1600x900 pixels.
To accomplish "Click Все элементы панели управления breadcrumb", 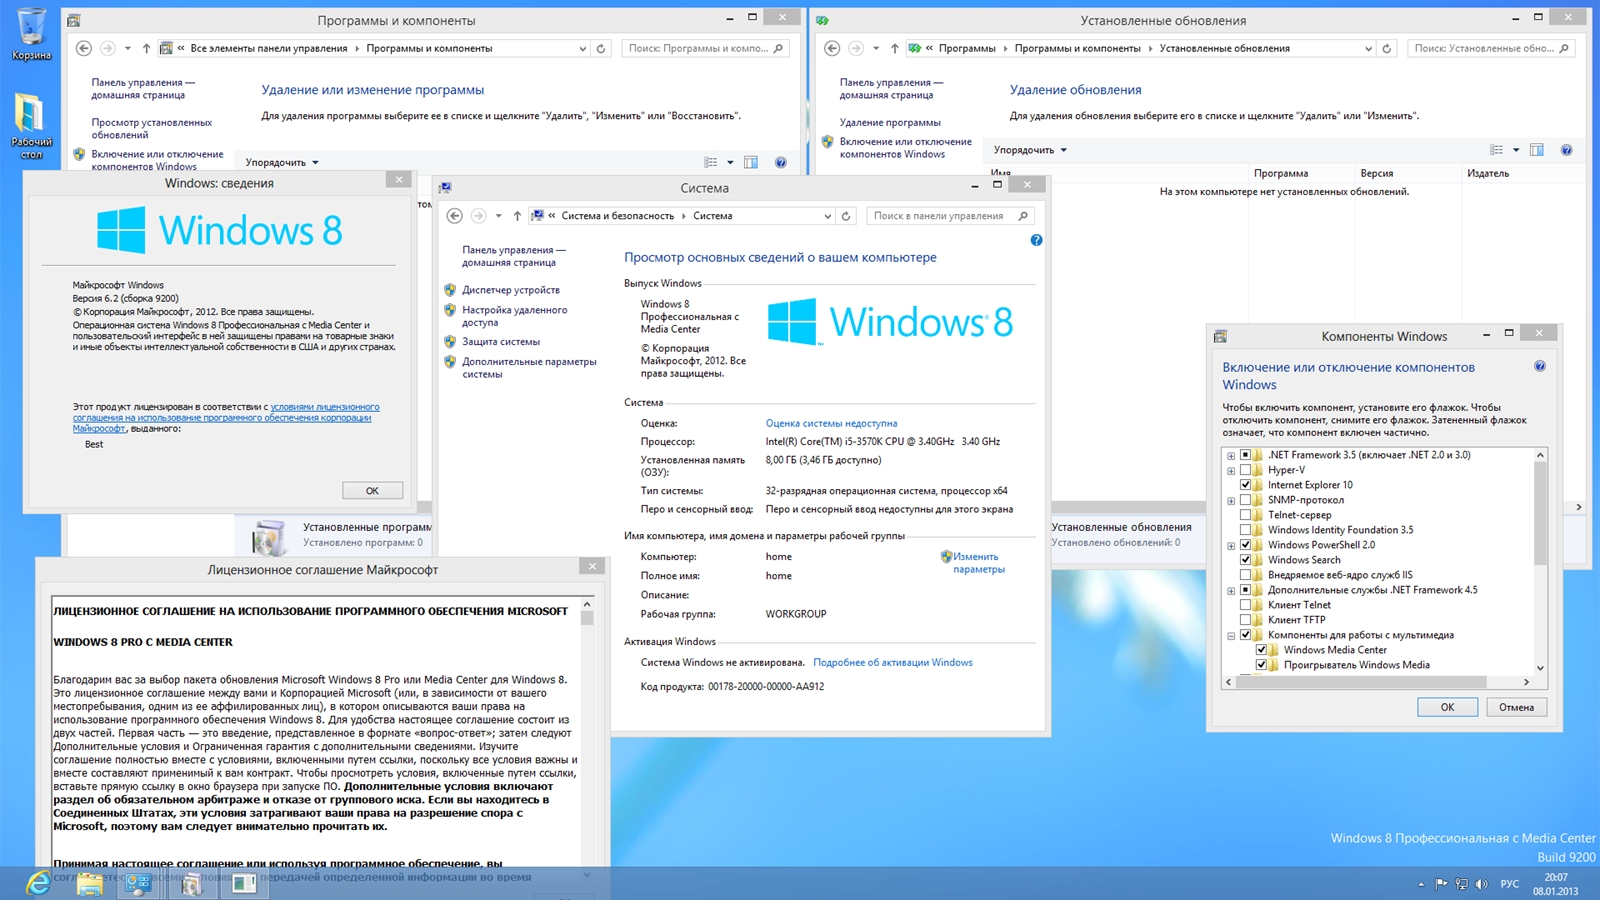I will pyautogui.click(x=269, y=48).
